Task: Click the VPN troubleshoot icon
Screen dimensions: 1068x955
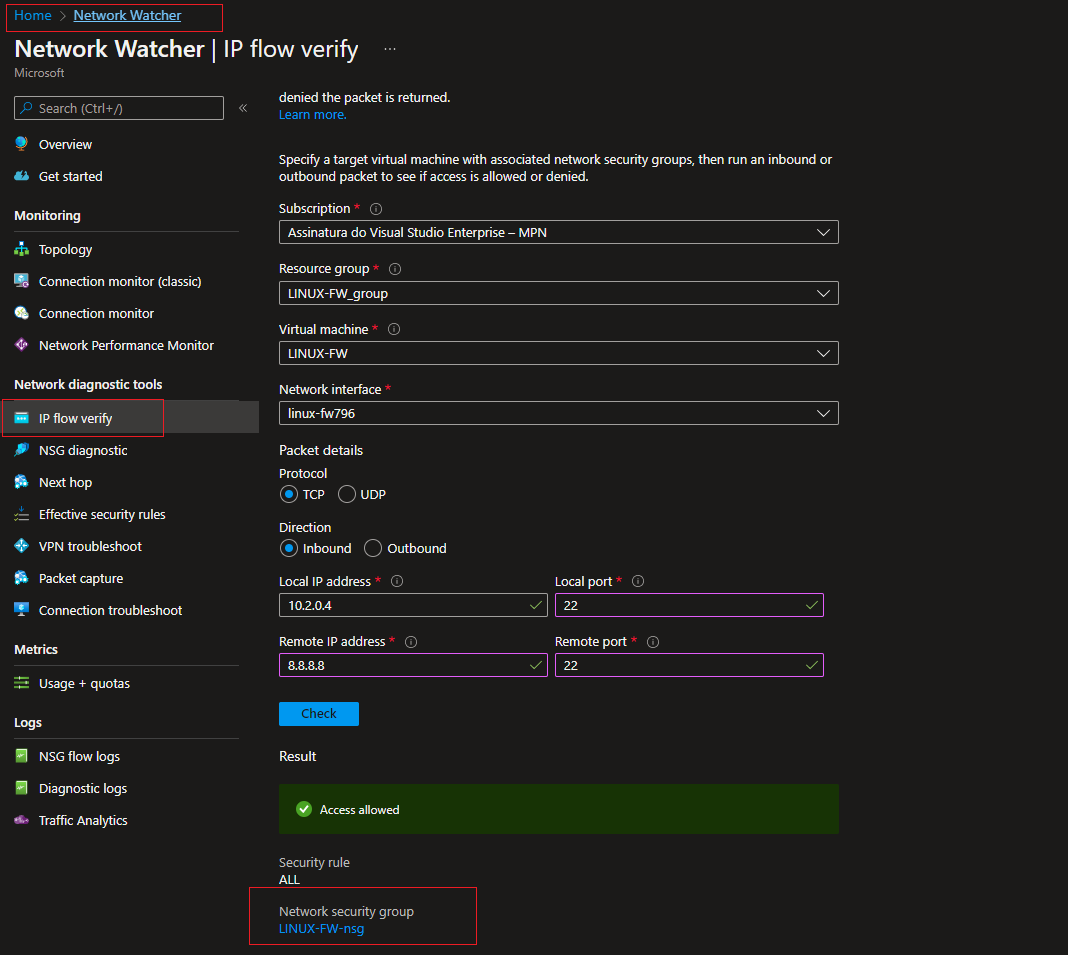Action: (22, 546)
